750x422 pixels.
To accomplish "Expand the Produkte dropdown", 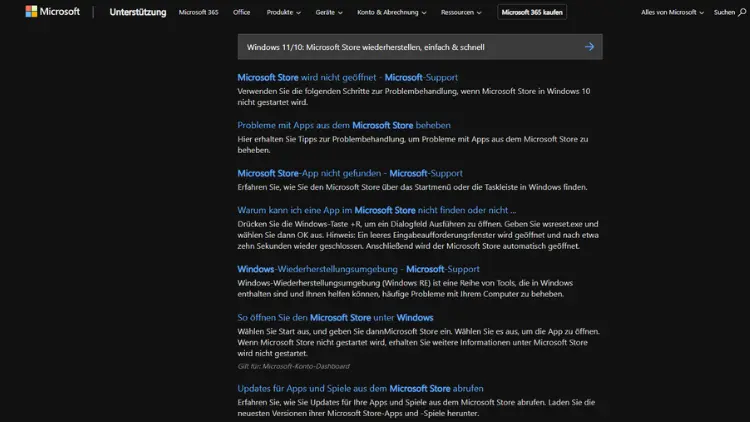I will (x=284, y=12).
